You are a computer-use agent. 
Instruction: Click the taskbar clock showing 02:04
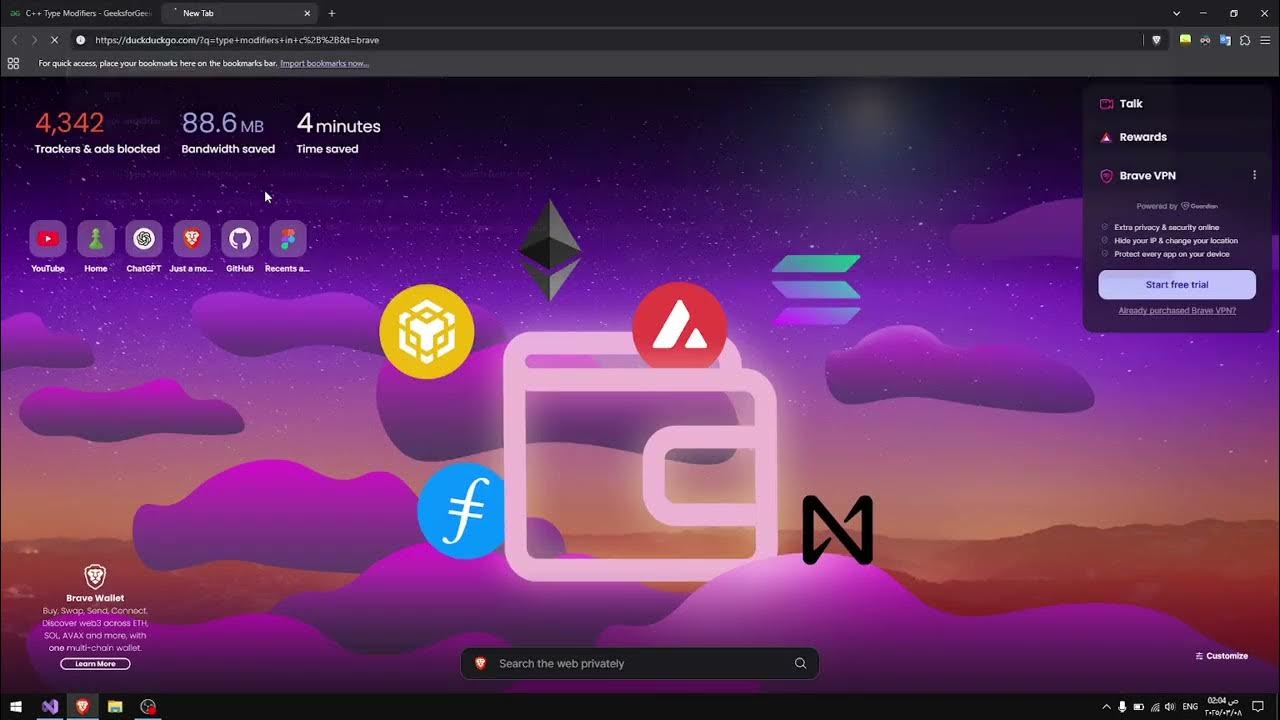1223,707
